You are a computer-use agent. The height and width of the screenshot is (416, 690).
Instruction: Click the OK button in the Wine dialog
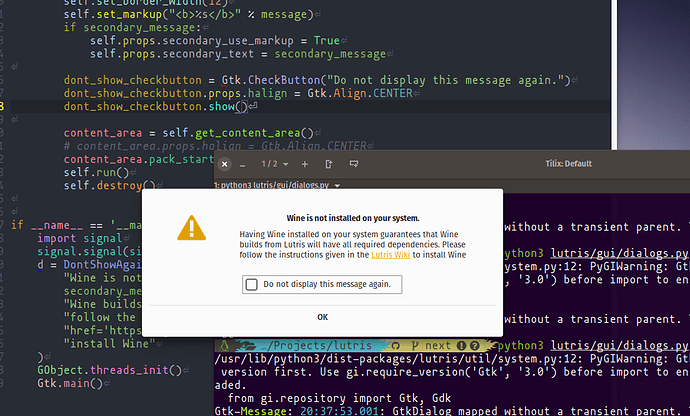(323, 317)
